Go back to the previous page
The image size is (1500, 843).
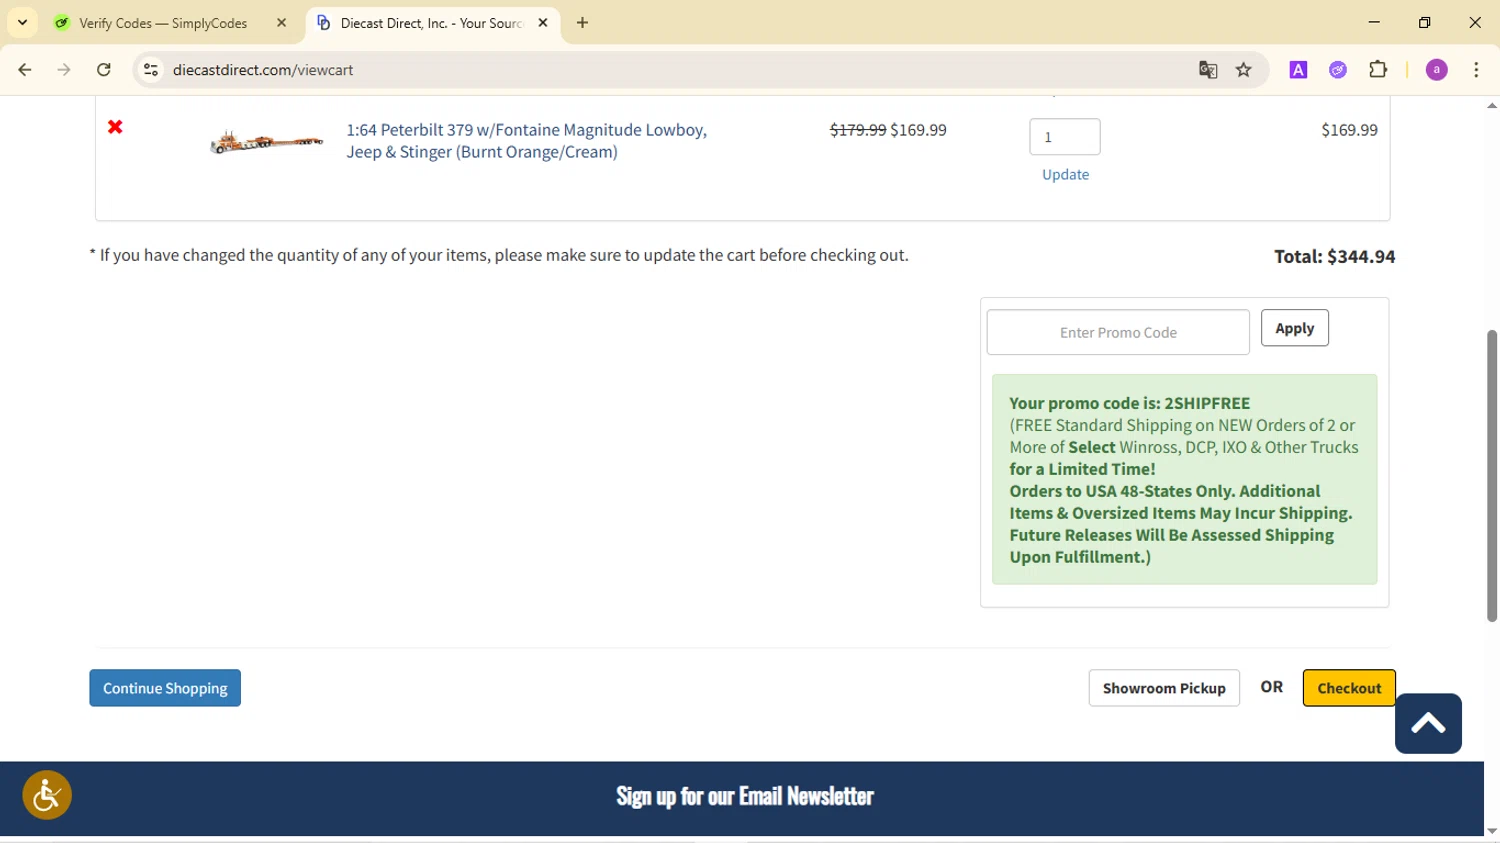point(25,70)
